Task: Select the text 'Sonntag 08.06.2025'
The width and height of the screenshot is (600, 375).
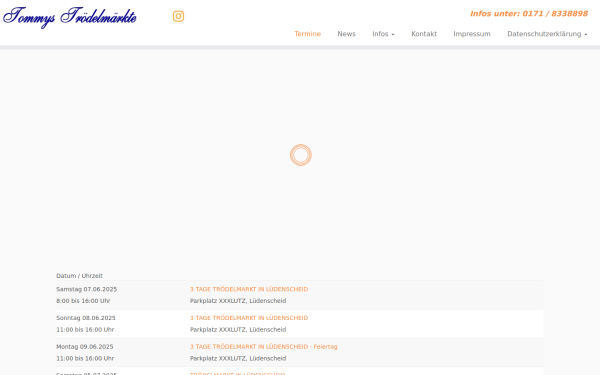Action: [86, 318]
